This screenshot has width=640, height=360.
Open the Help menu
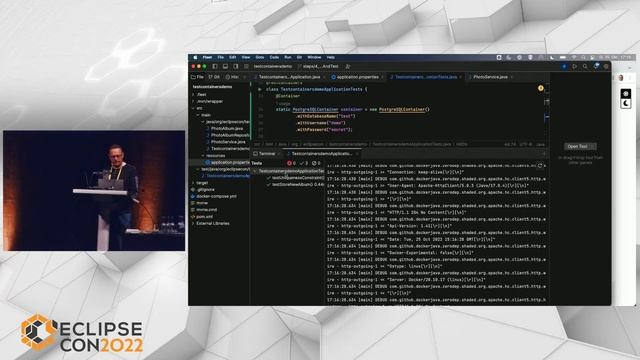331,58
